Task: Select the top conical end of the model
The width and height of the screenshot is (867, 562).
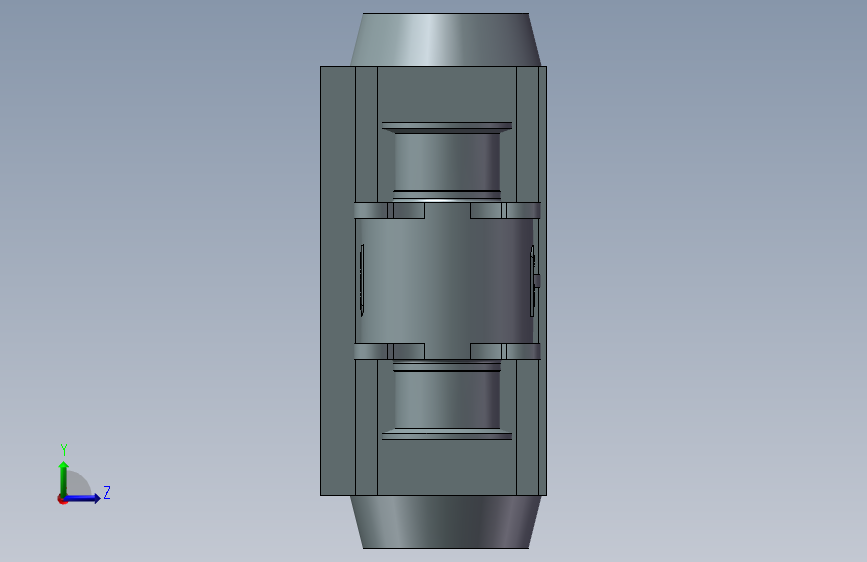Action: (x=446, y=39)
